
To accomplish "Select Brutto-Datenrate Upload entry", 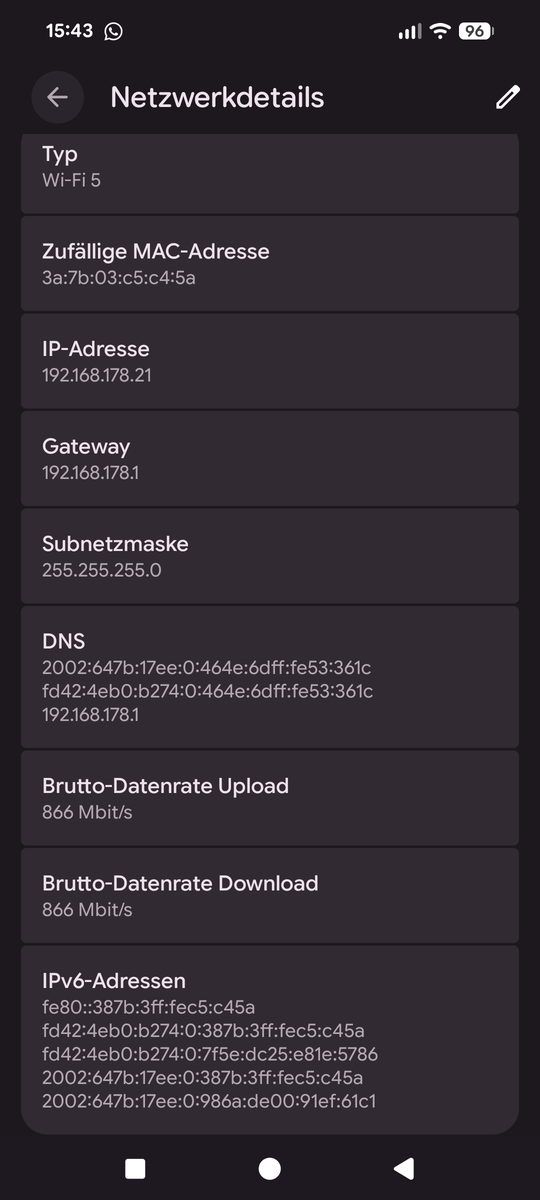I will 270,798.
